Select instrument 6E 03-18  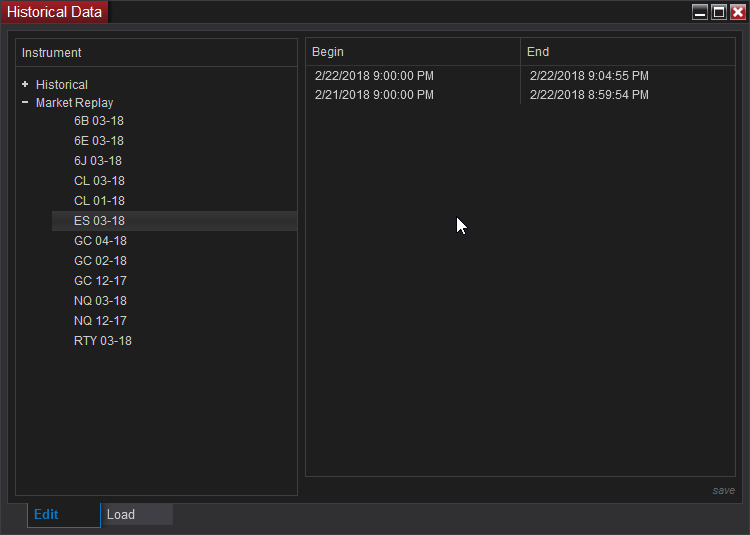coord(99,141)
